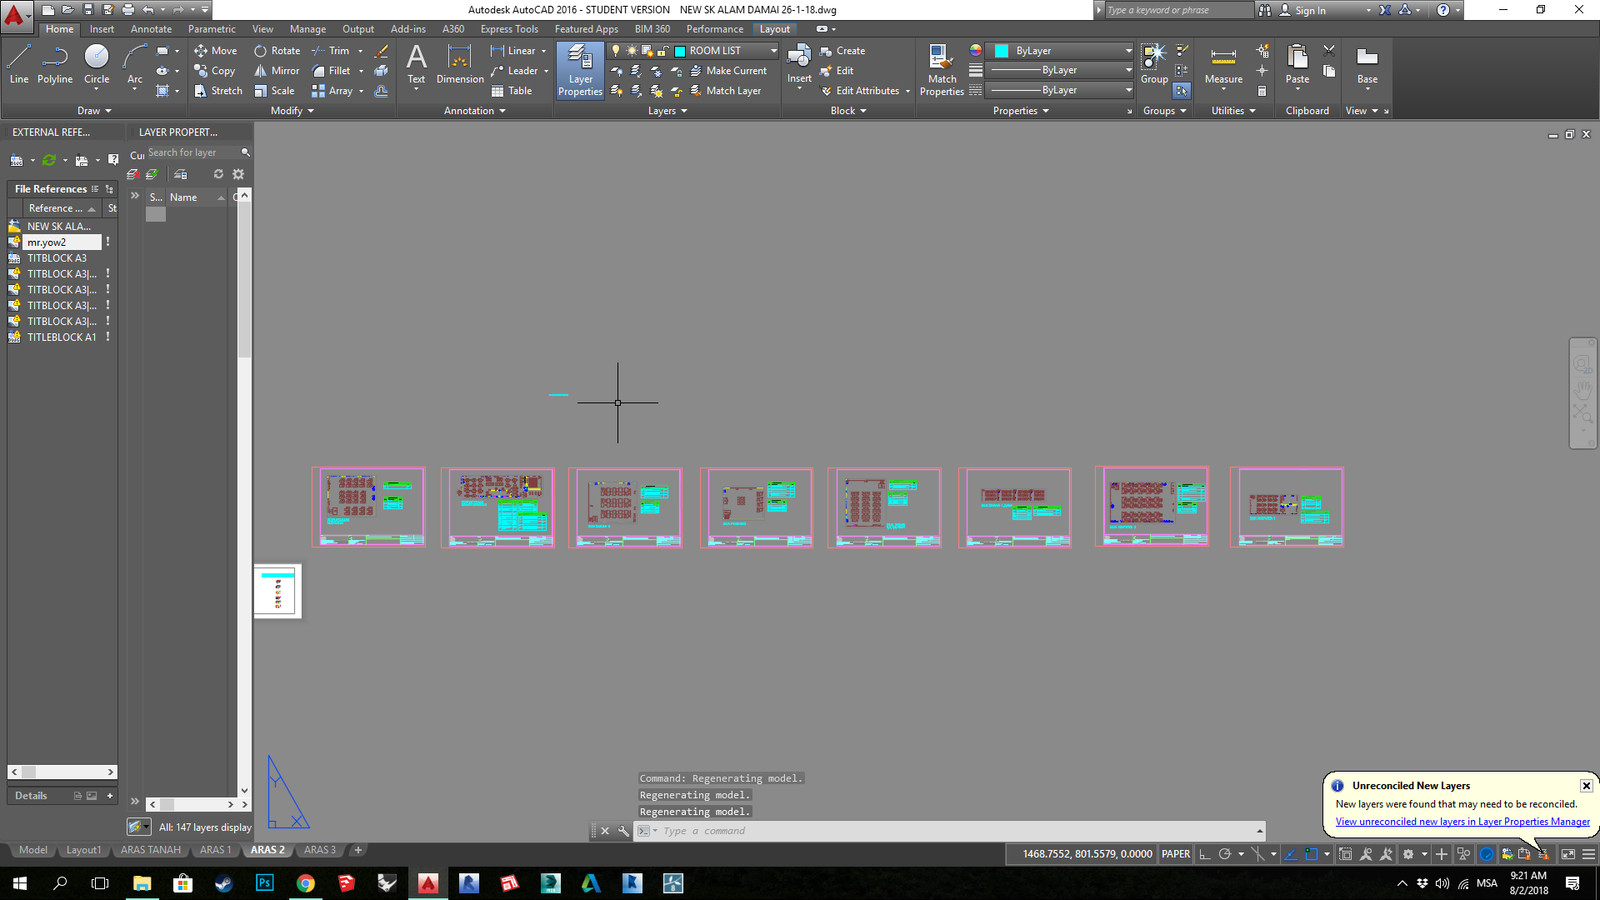Open the object color ByLayer dropdown
This screenshot has height=900, width=1600.
coord(1129,51)
